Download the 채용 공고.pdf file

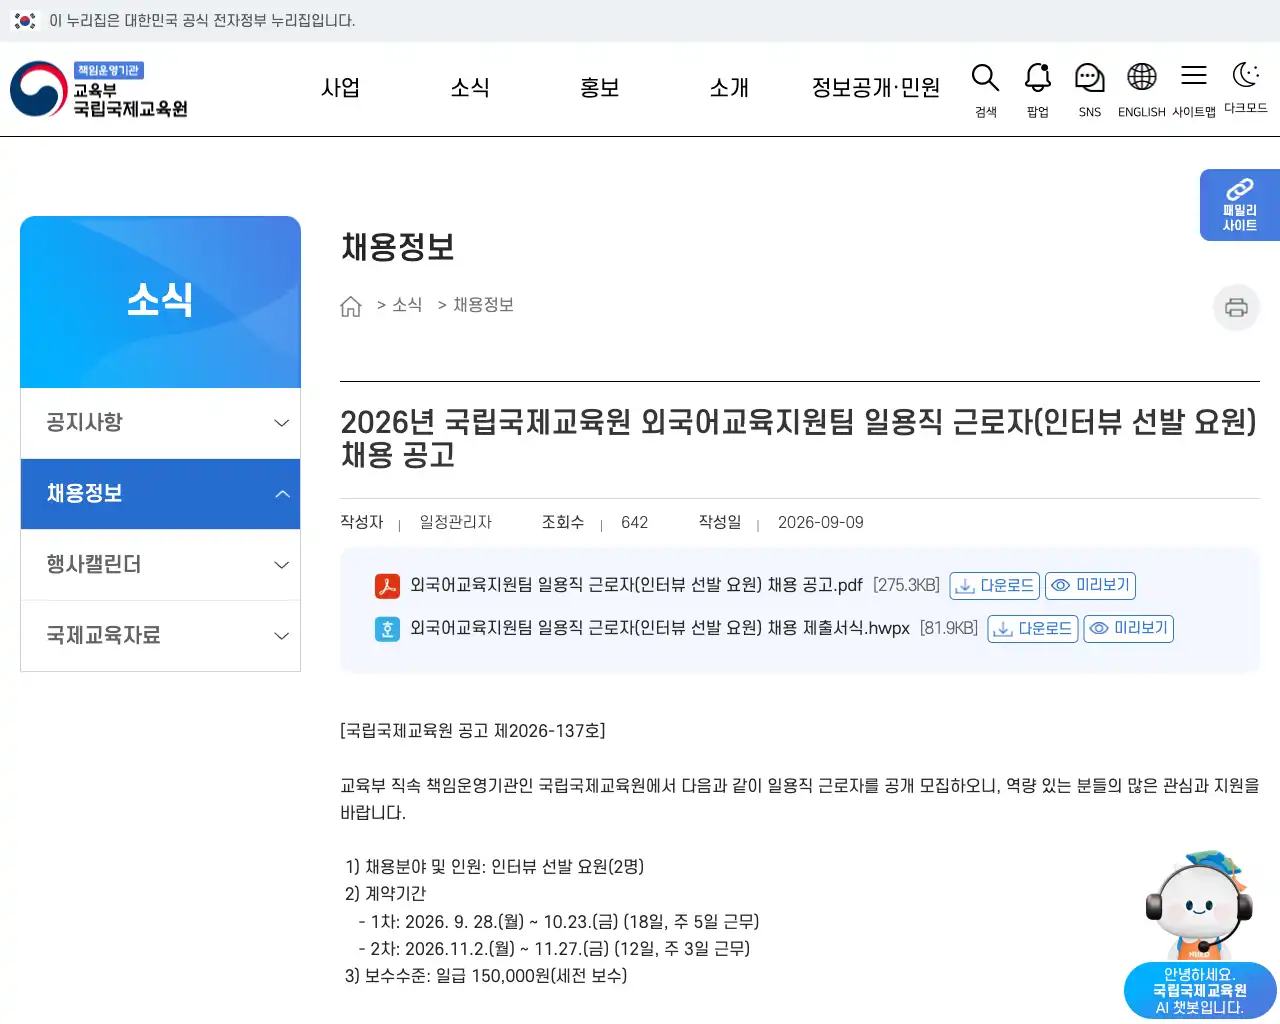coord(995,586)
